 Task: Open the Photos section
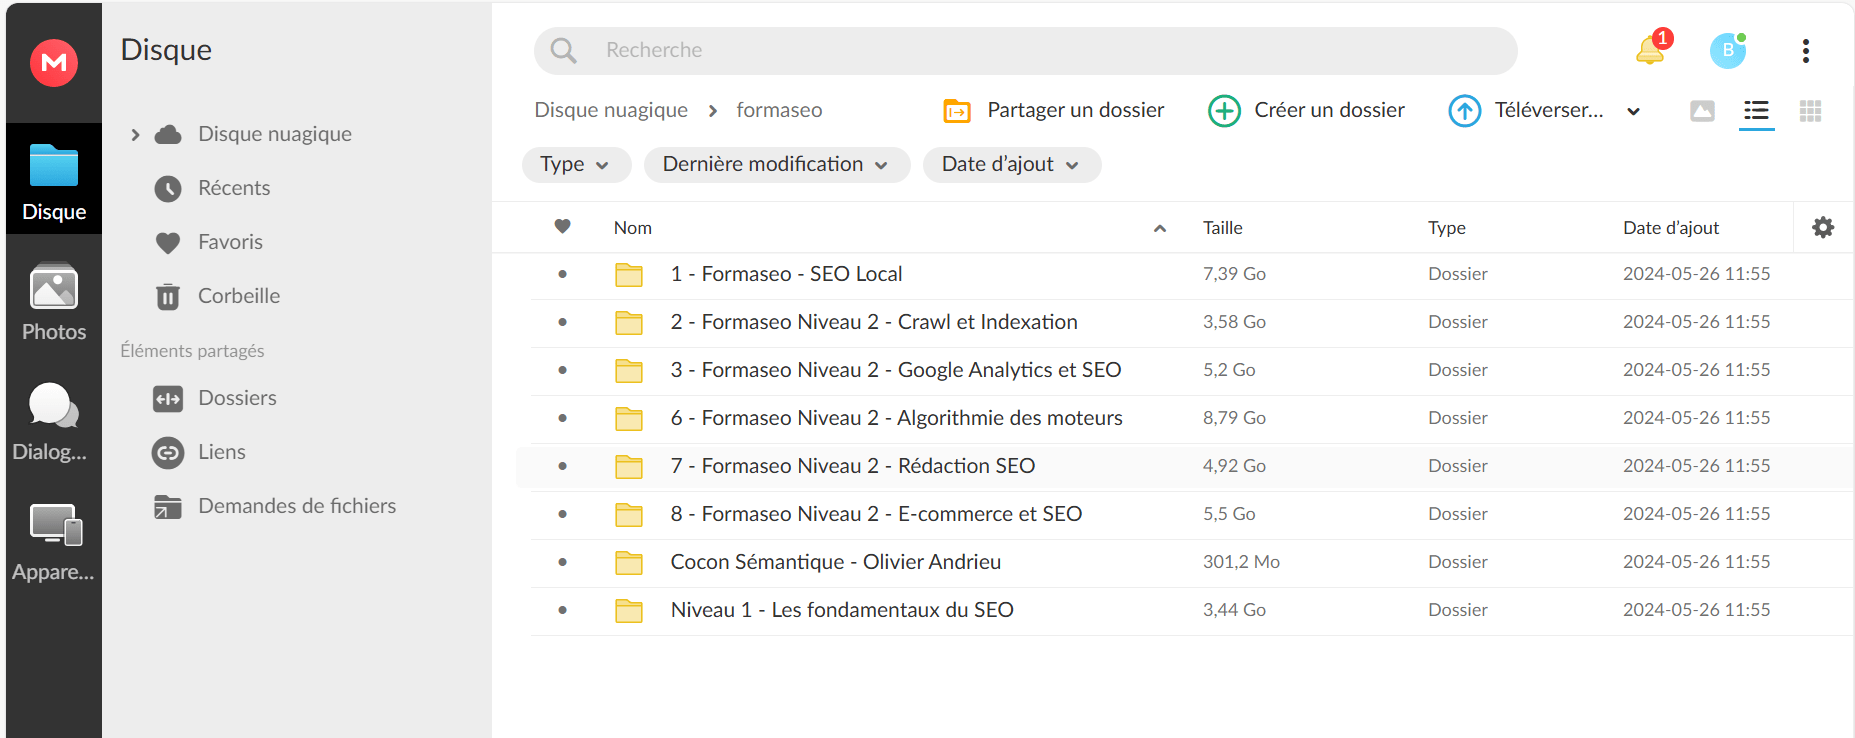coord(54,301)
